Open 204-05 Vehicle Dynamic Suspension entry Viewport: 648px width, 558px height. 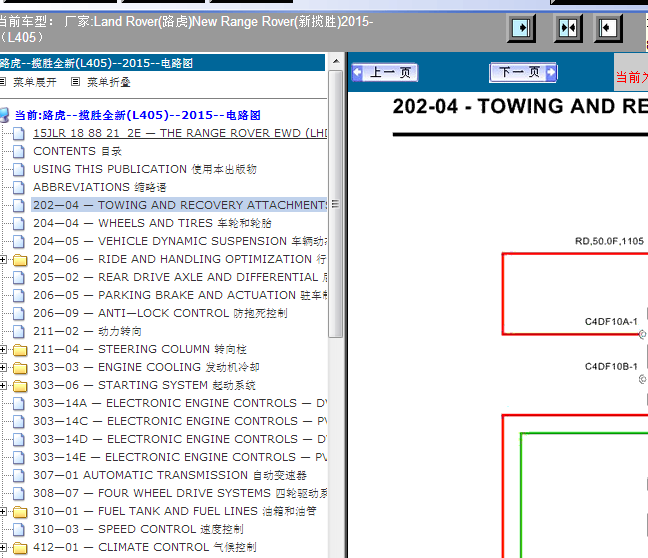point(180,241)
